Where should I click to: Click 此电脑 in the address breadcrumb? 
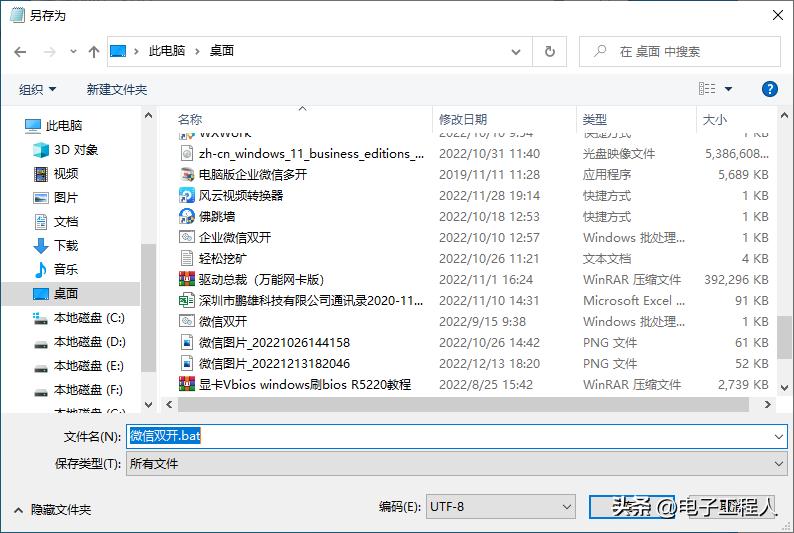point(167,51)
